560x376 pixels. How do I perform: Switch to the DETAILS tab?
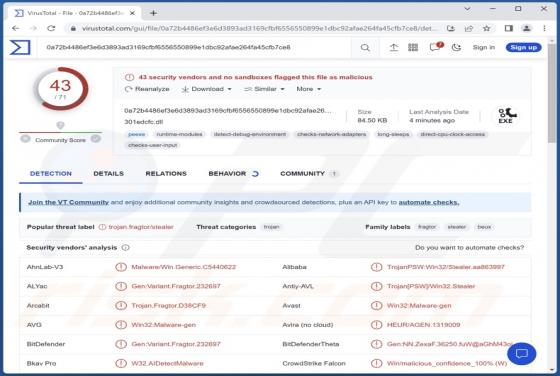109,174
